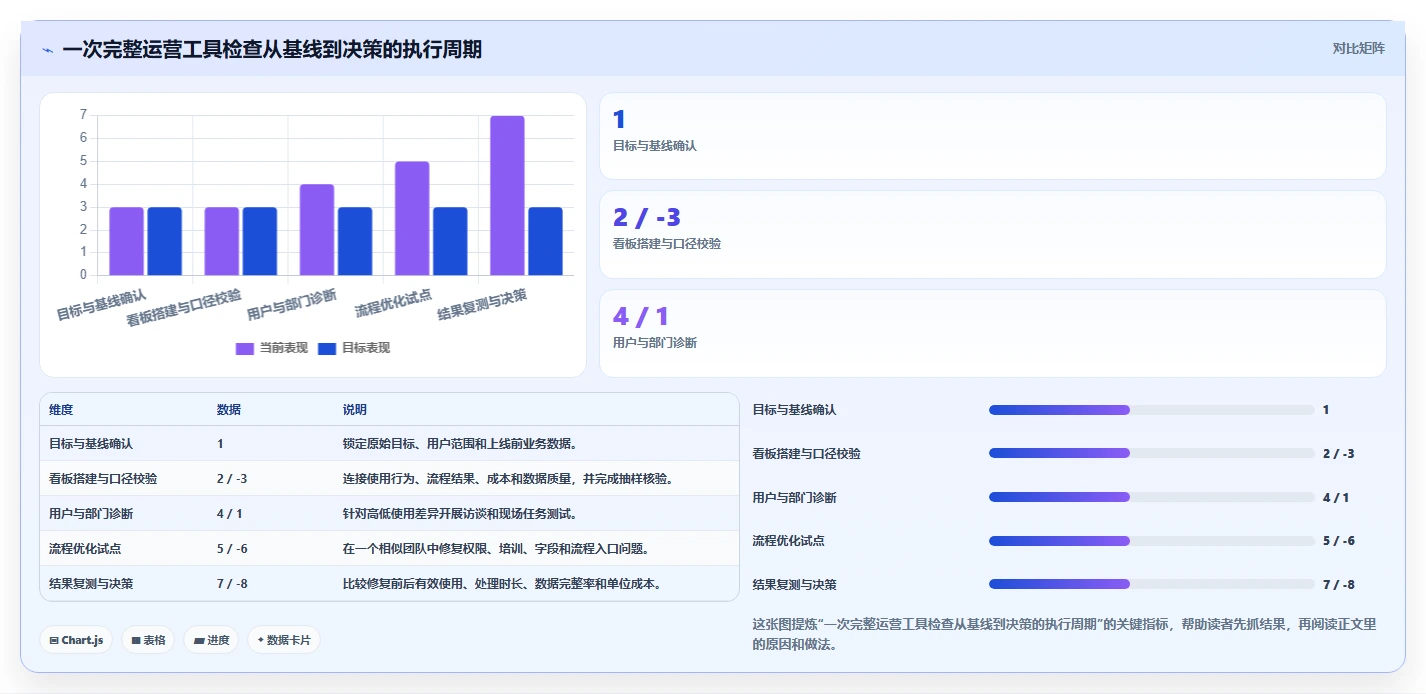Viewport: 1426px width, 694px height.
Task: Click the 对比矩阵 label in header
Action: tap(1358, 48)
